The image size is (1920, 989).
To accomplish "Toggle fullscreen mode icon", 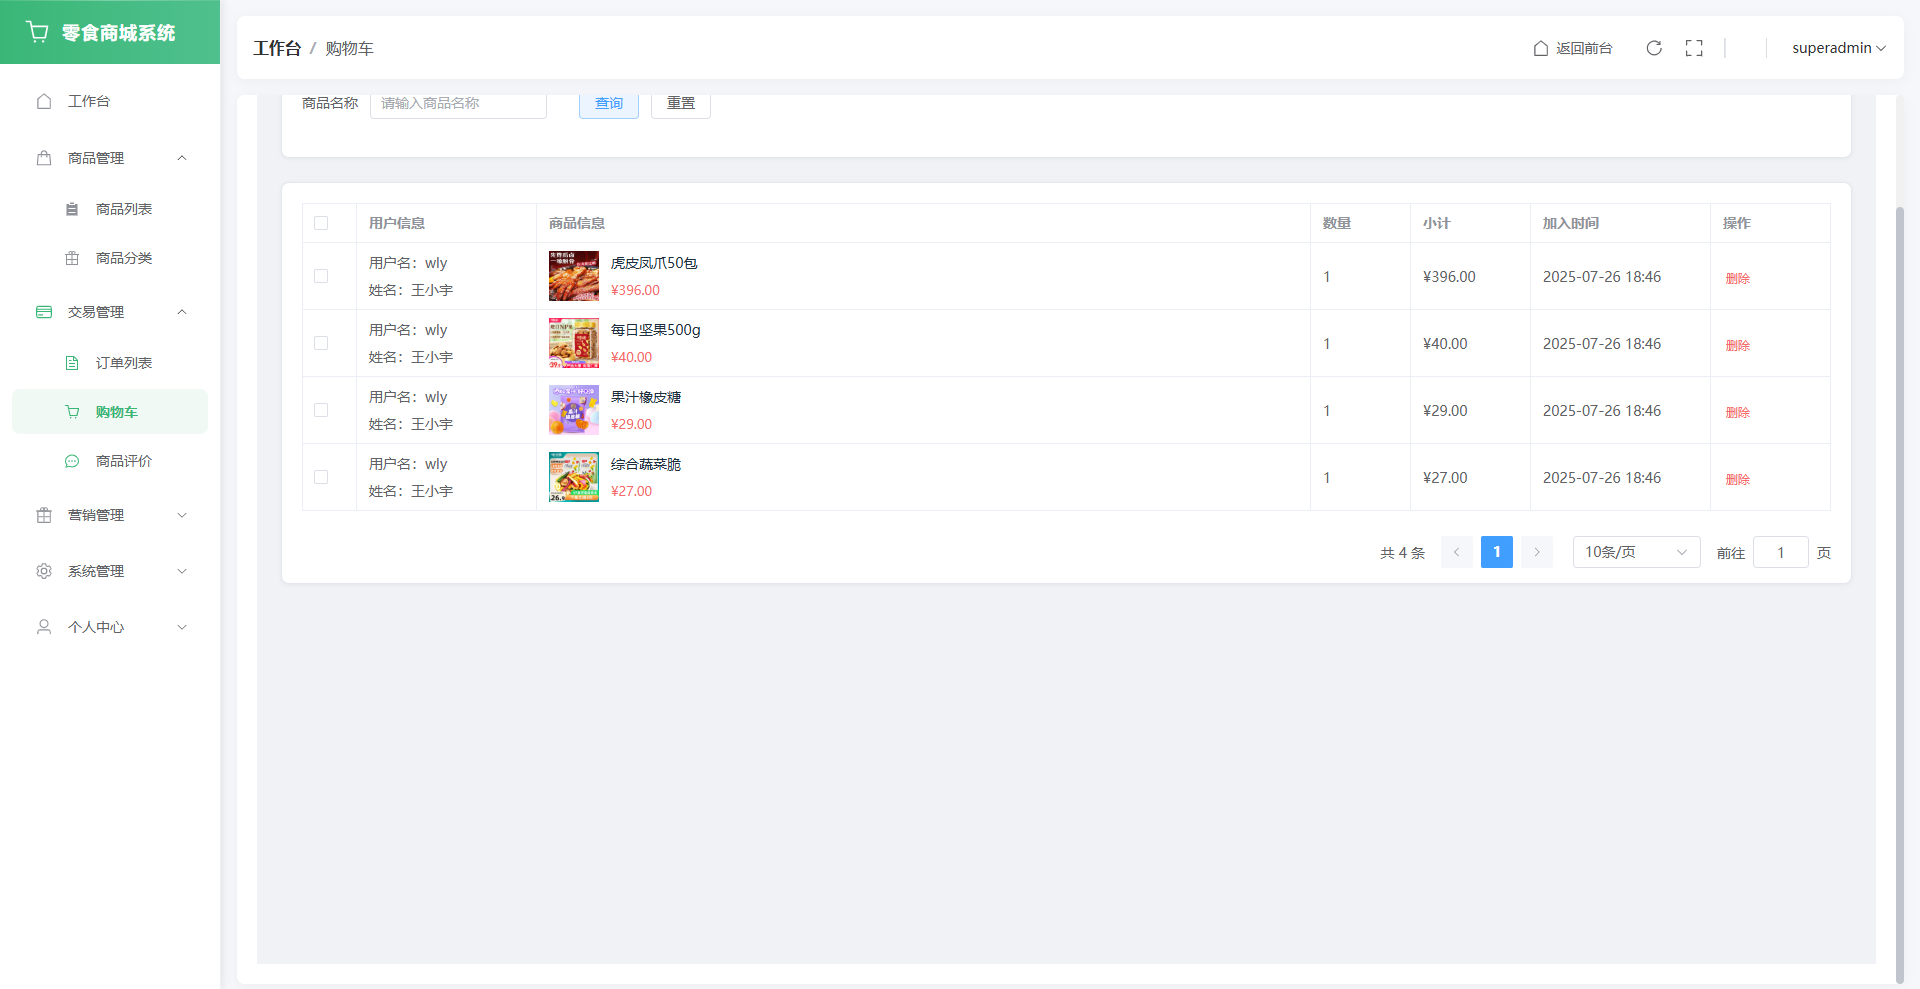I will pos(1694,48).
